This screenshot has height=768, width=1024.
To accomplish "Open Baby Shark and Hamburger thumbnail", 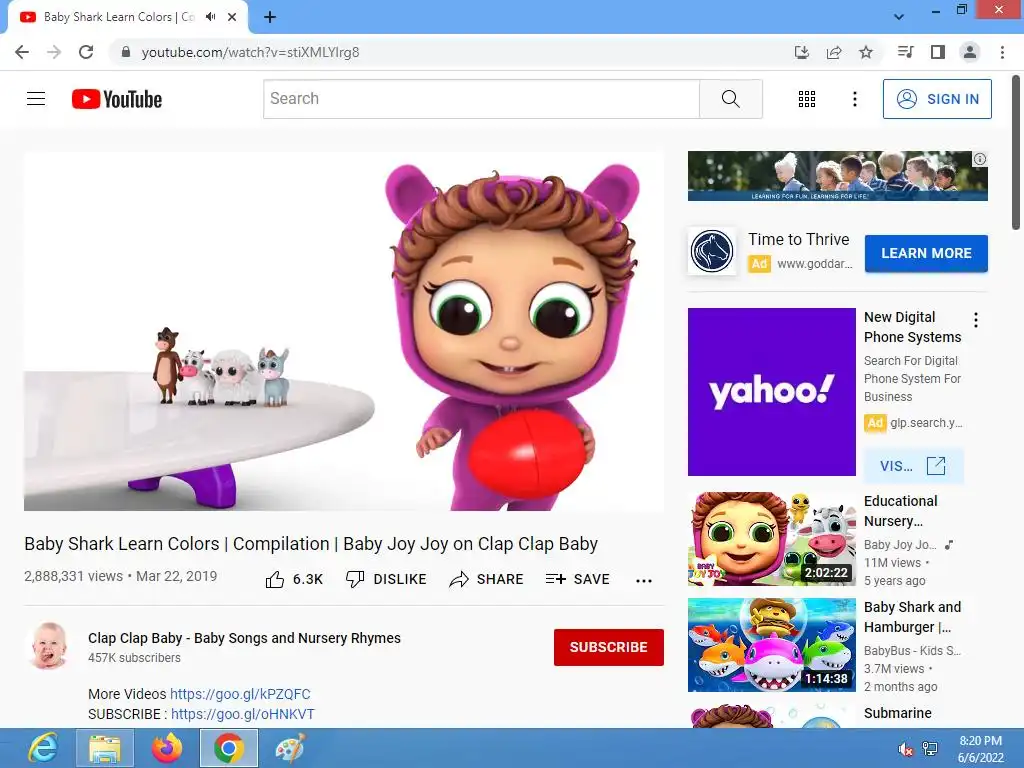I will 771,645.
